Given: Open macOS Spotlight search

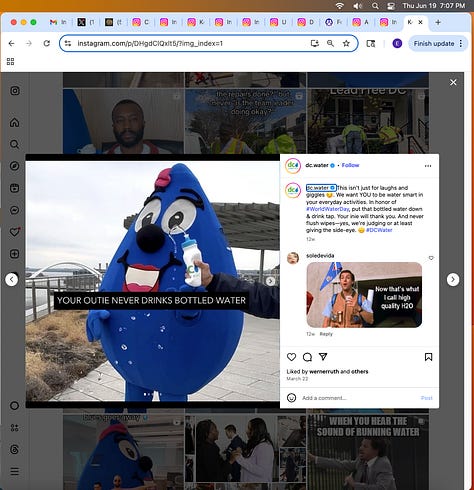Looking at the screenshot, I should tap(375, 6).
